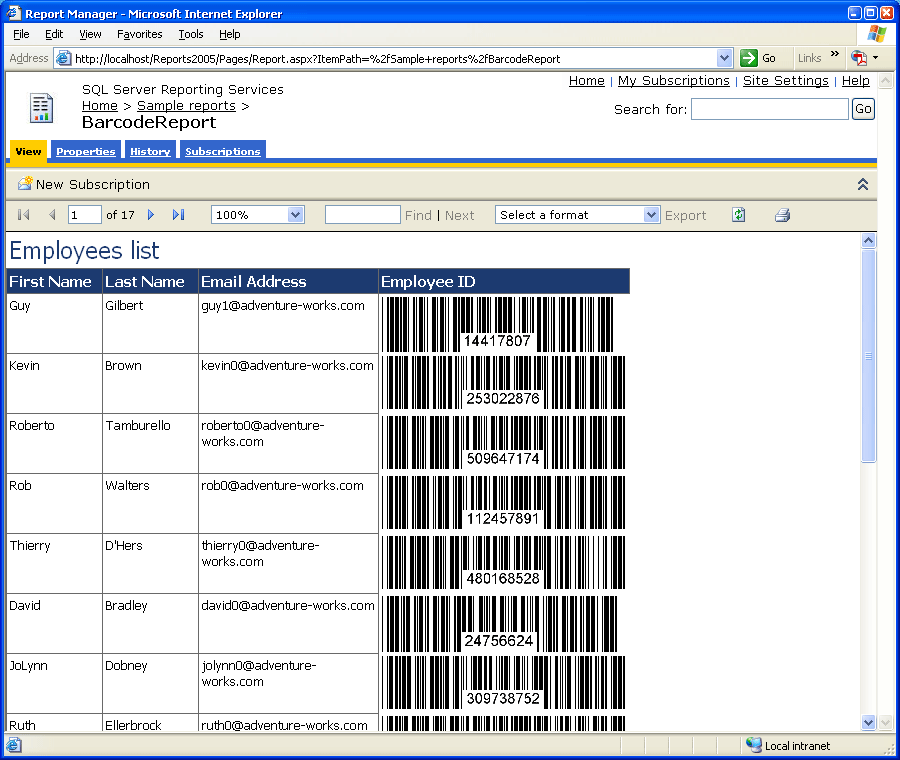Click New Subscription icon
Image resolution: width=900 pixels, height=760 pixels.
click(x=25, y=184)
